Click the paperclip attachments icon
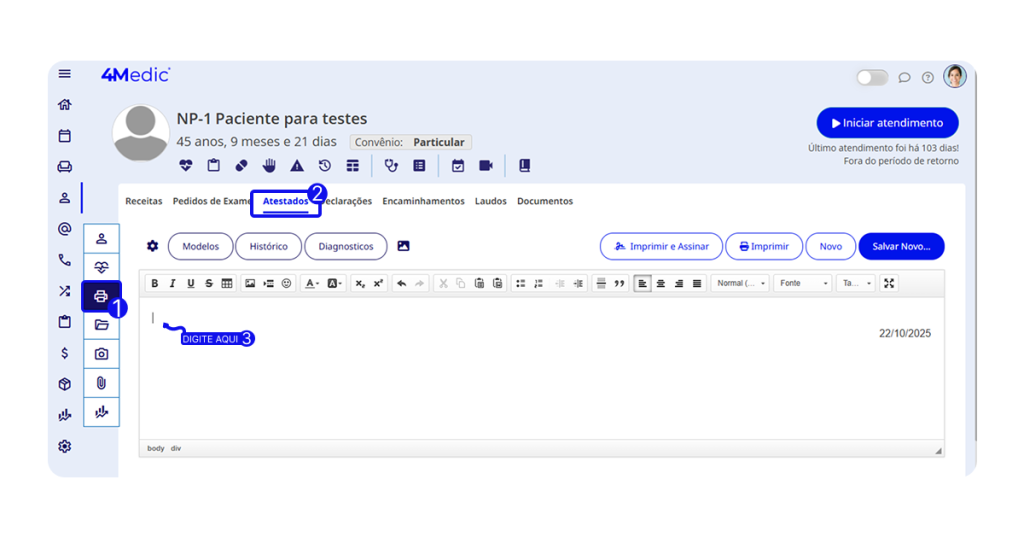This screenshot has width=1024, height=538. (101, 383)
